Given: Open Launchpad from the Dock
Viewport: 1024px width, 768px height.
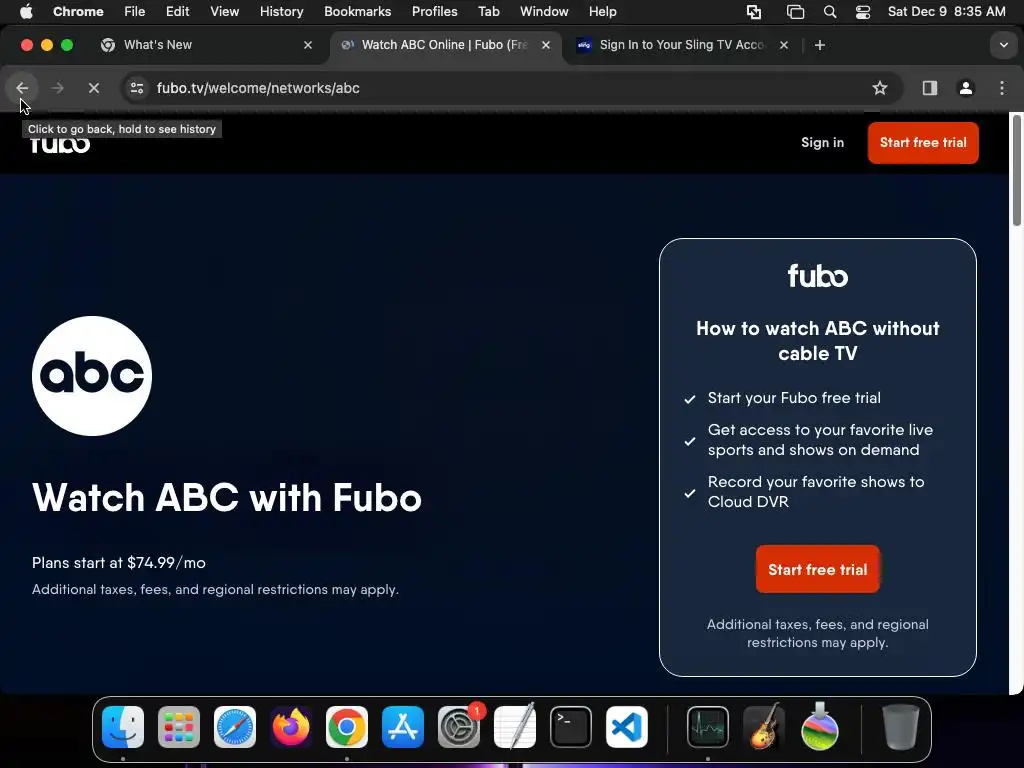Looking at the screenshot, I should tap(179, 727).
